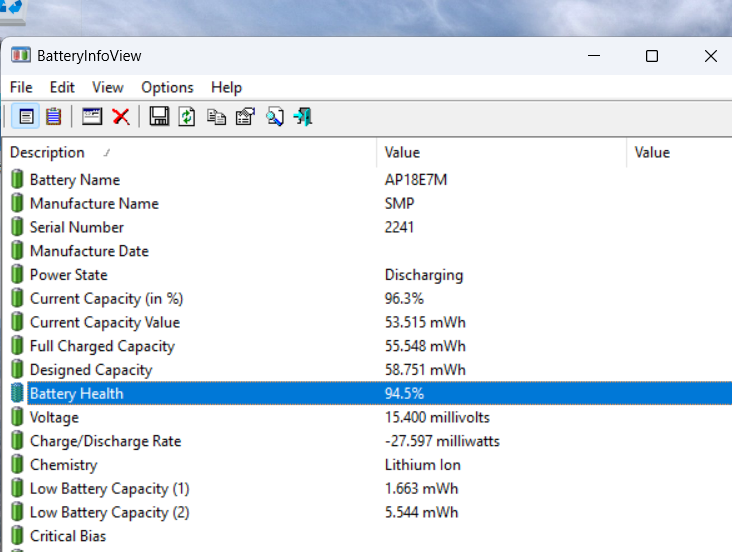This screenshot has height=552, width=732.
Task: Click the Find magnifier toolbar icon
Action: click(275, 116)
